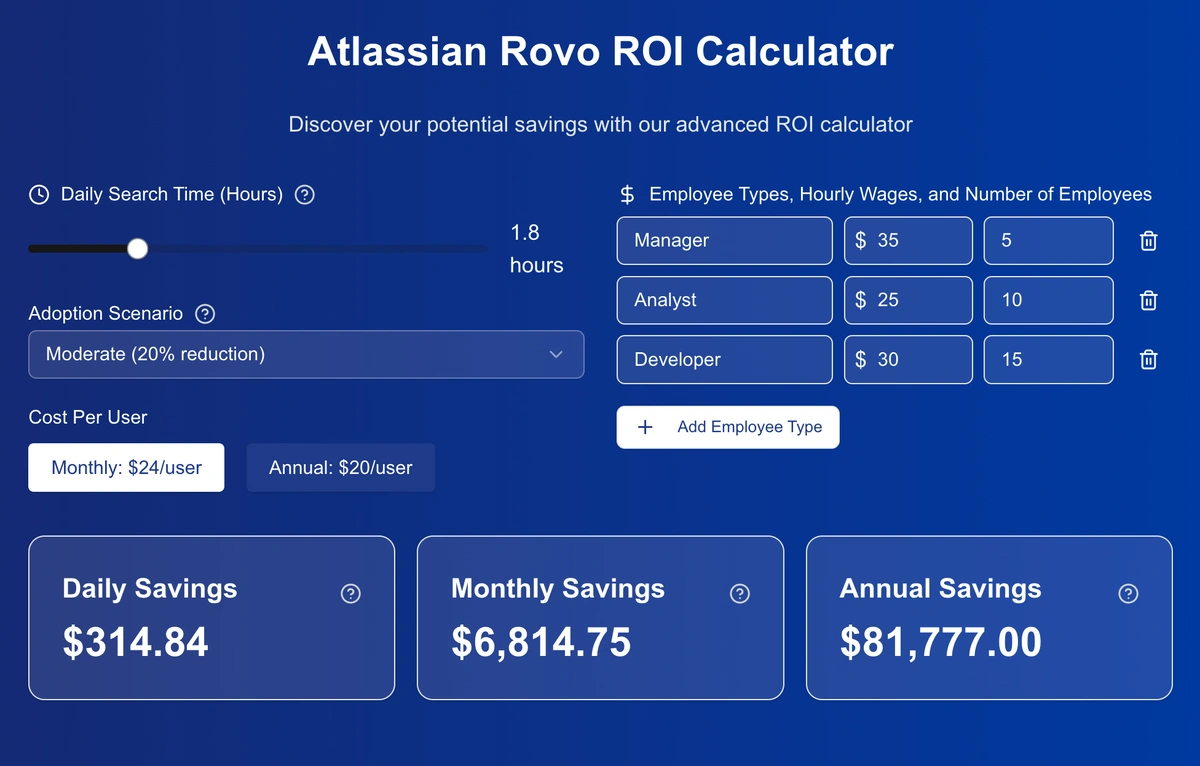Click the Developer name input field
This screenshot has width=1200, height=766.
tap(724, 360)
